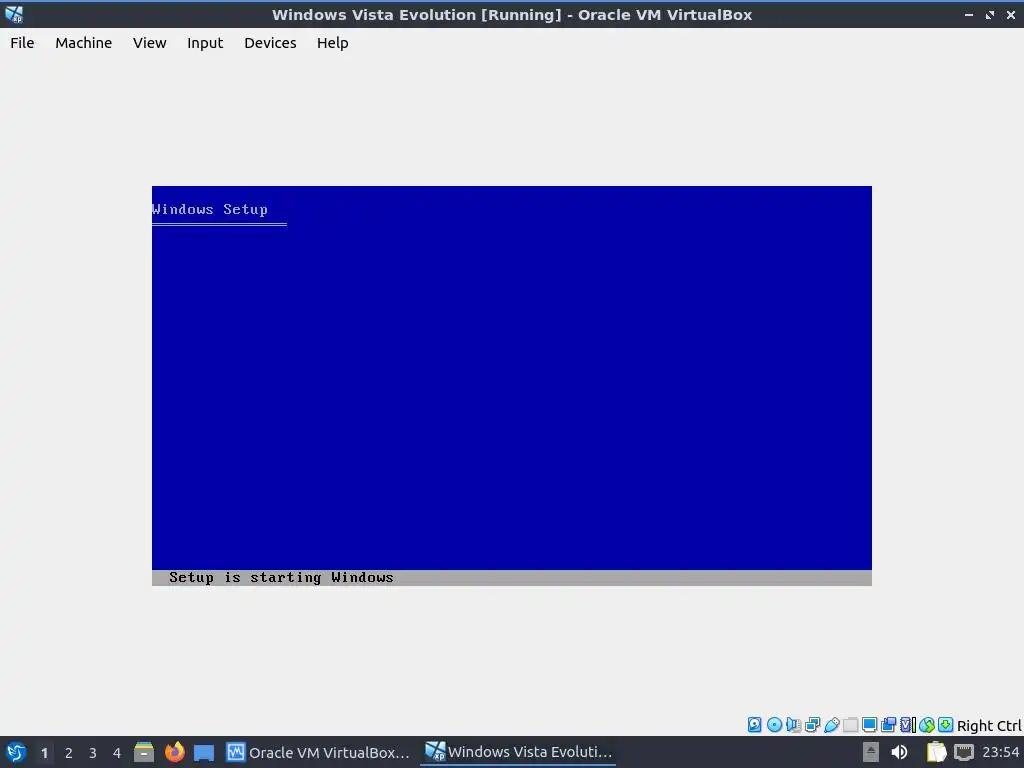
Task: Click the optical disk indicator icon
Action: click(x=774, y=724)
